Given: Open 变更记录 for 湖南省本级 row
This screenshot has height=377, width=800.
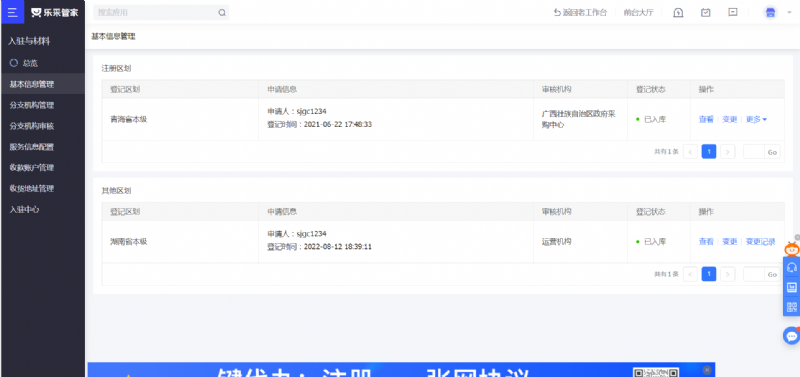Looking at the screenshot, I should click(761, 242).
